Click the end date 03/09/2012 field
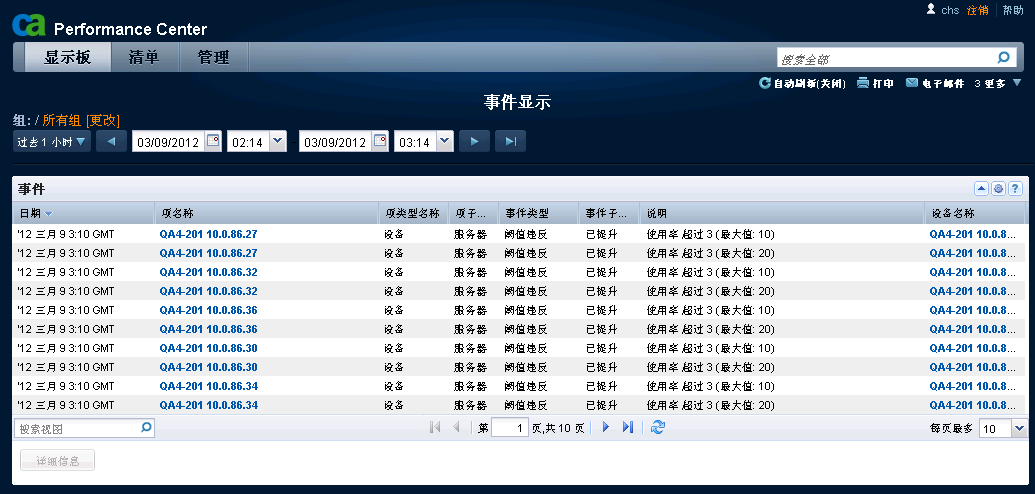Viewport: 1035px width, 494px height. click(x=335, y=142)
